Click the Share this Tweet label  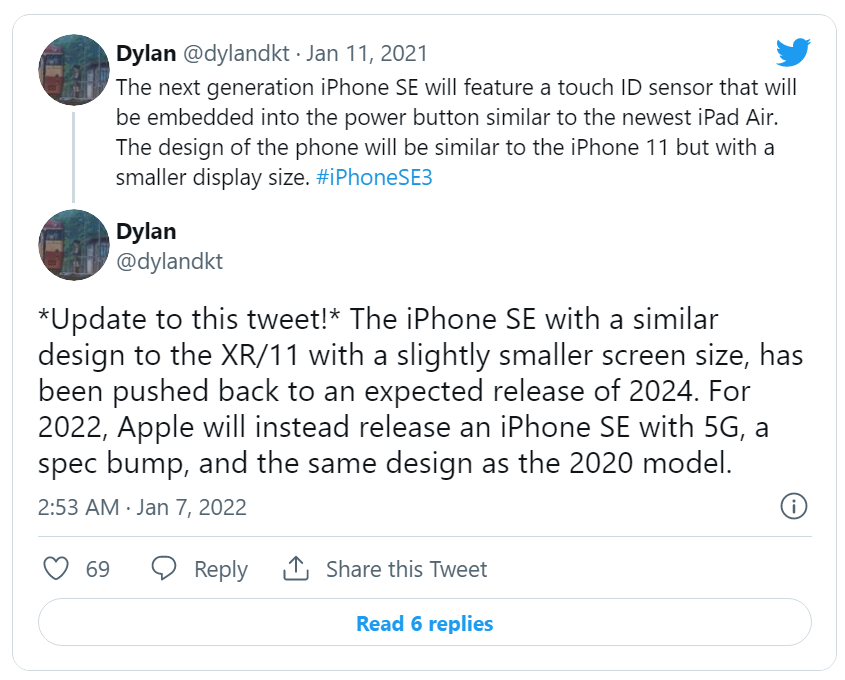click(406, 569)
